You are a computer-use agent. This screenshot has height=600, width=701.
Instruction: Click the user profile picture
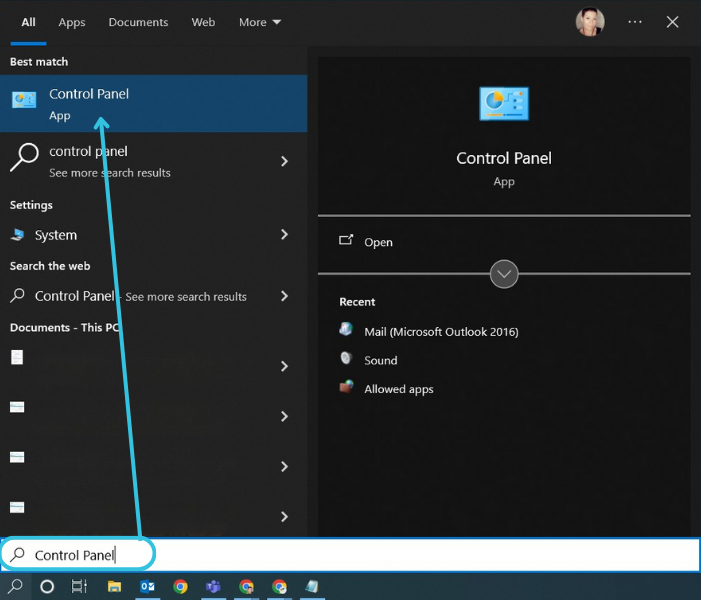pyautogui.click(x=590, y=22)
